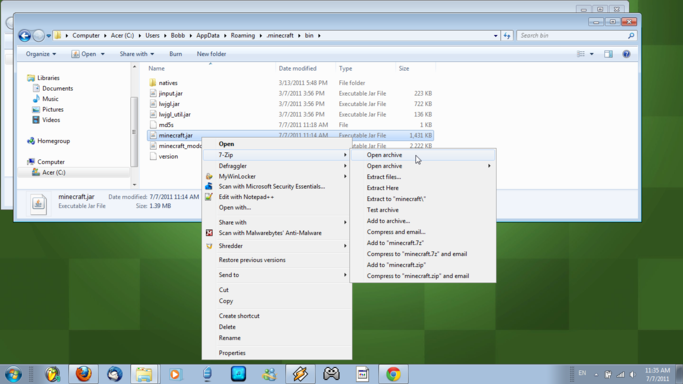Open the Share with toolbar dropdown
The width and height of the screenshot is (683, 384).
point(137,54)
